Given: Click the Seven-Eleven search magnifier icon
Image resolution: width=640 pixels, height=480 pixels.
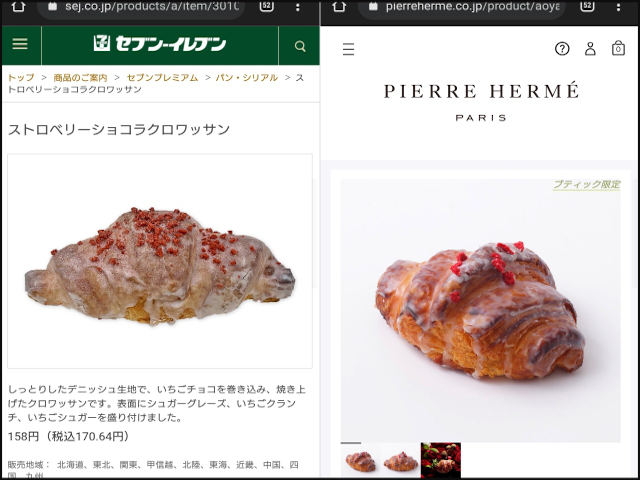Looking at the screenshot, I should click(x=300, y=46).
